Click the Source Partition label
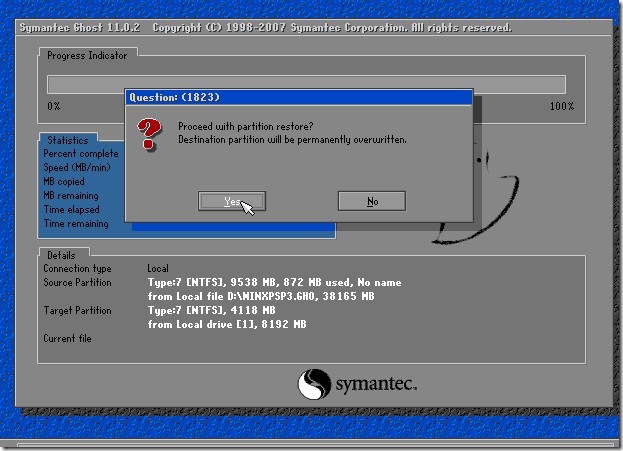This screenshot has height=451, width=623. point(77,283)
